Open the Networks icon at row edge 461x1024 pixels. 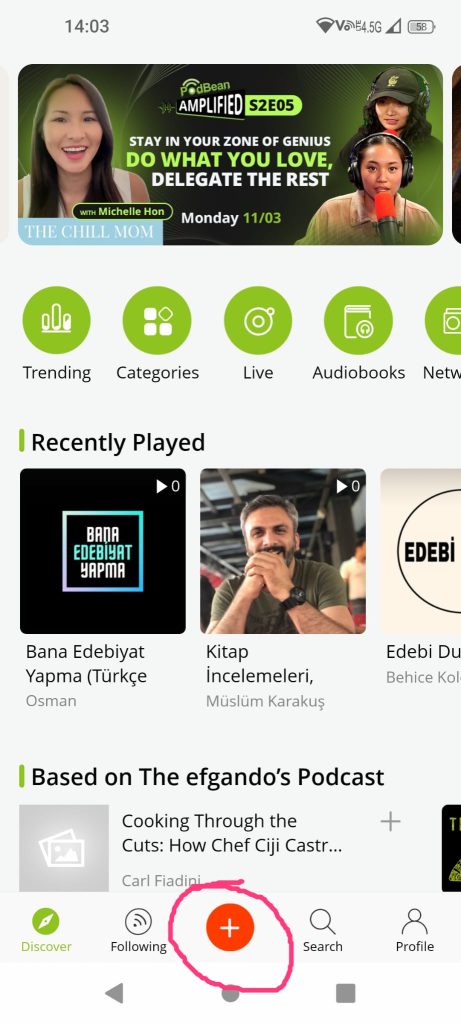(x=443, y=320)
